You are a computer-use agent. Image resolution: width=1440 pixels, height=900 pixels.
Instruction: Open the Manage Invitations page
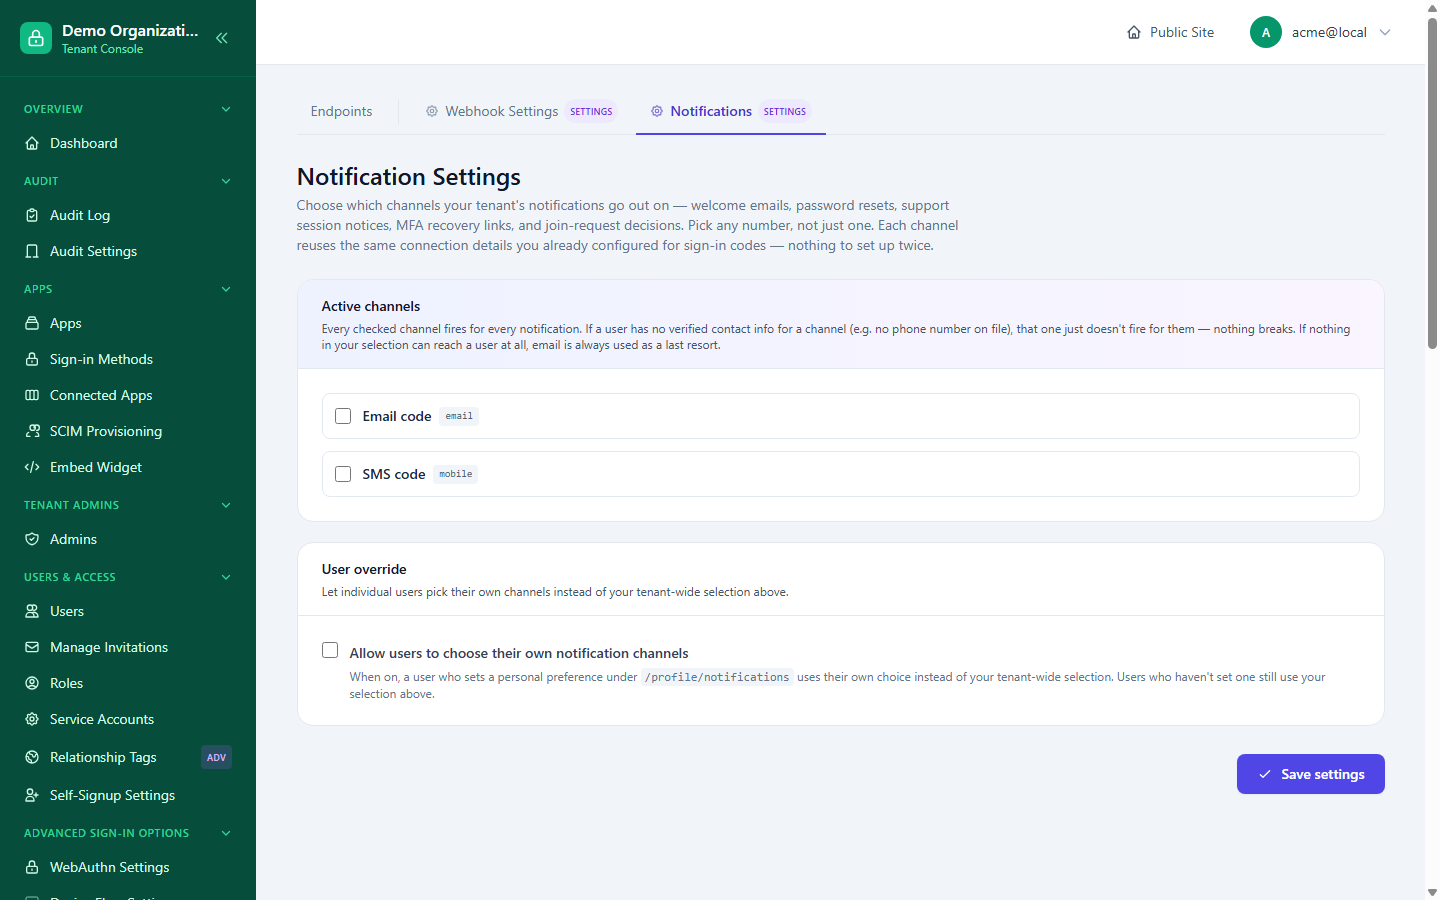(x=128, y=647)
